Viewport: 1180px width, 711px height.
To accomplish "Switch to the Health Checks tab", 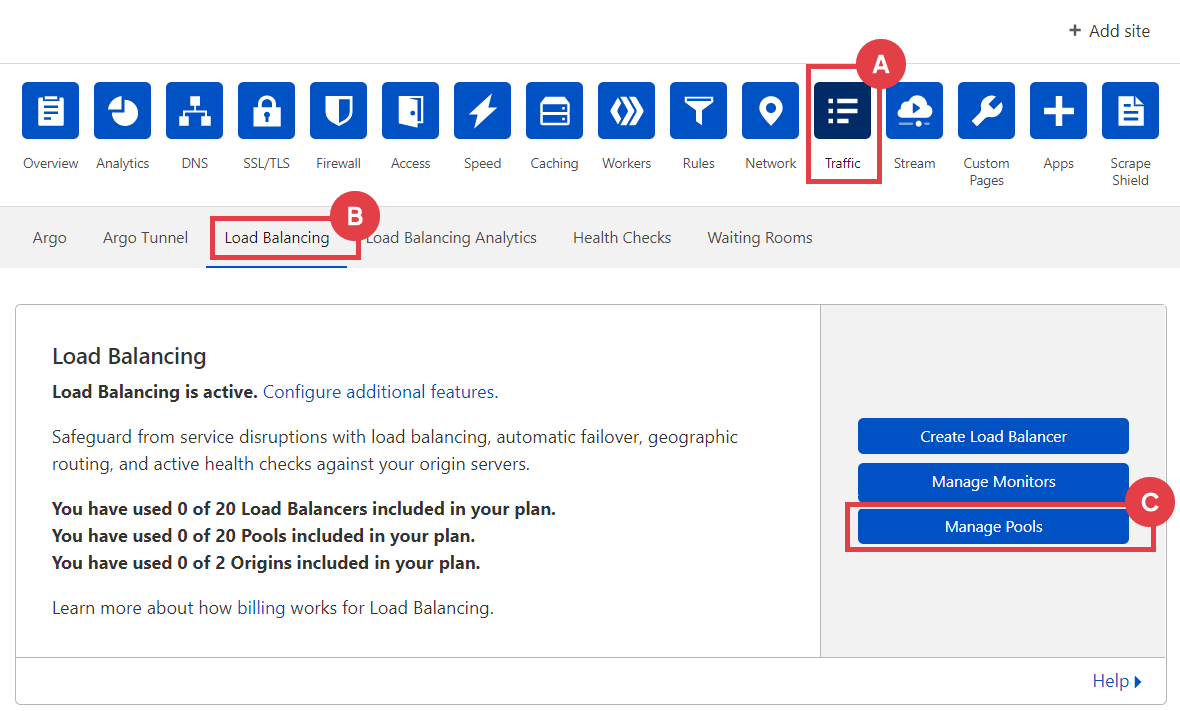I will [621, 238].
